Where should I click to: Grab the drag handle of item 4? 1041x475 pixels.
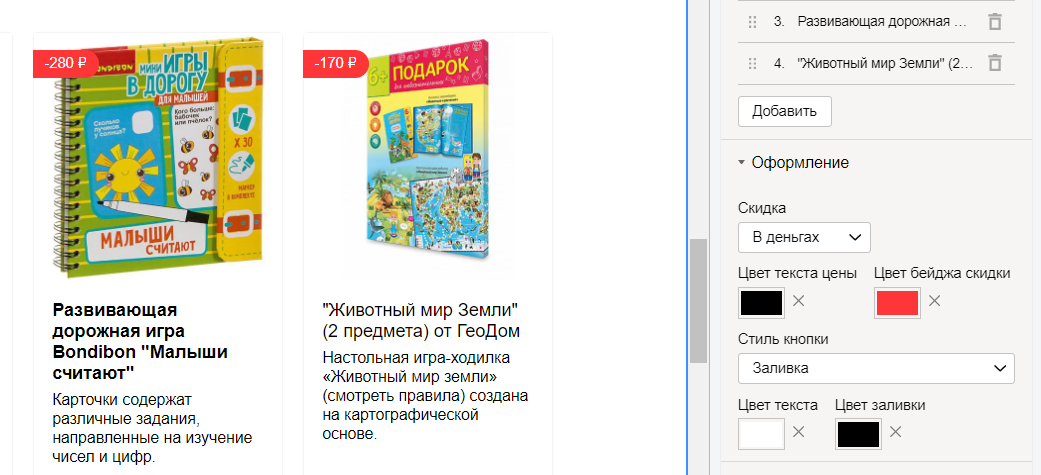click(x=752, y=64)
